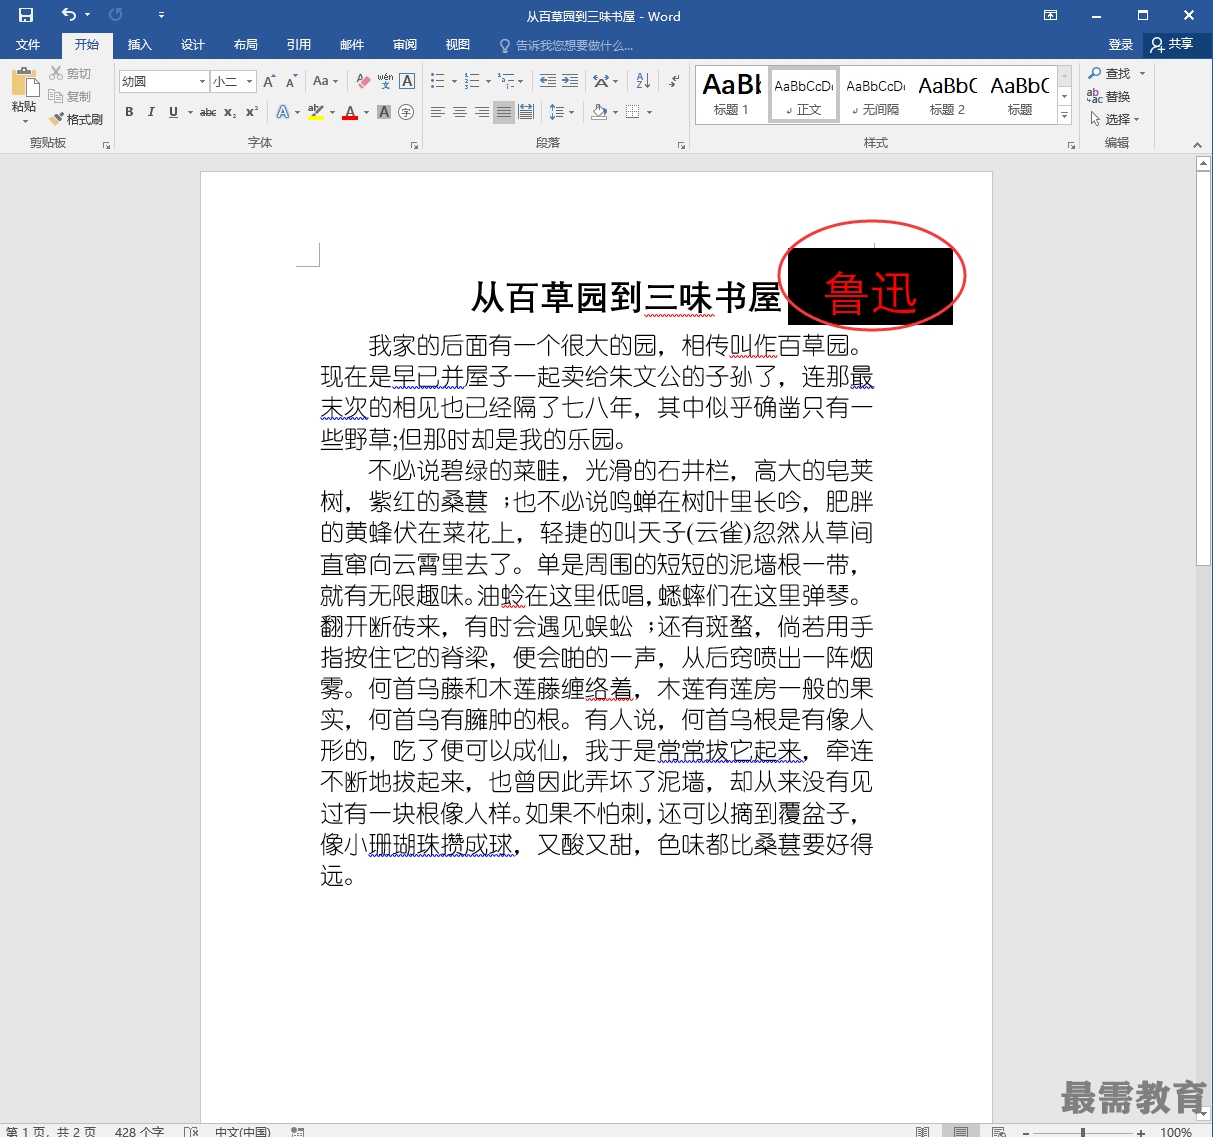Viewport: 1213px width, 1137px height.
Task: Toggle underline formatting
Action: point(173,112)
